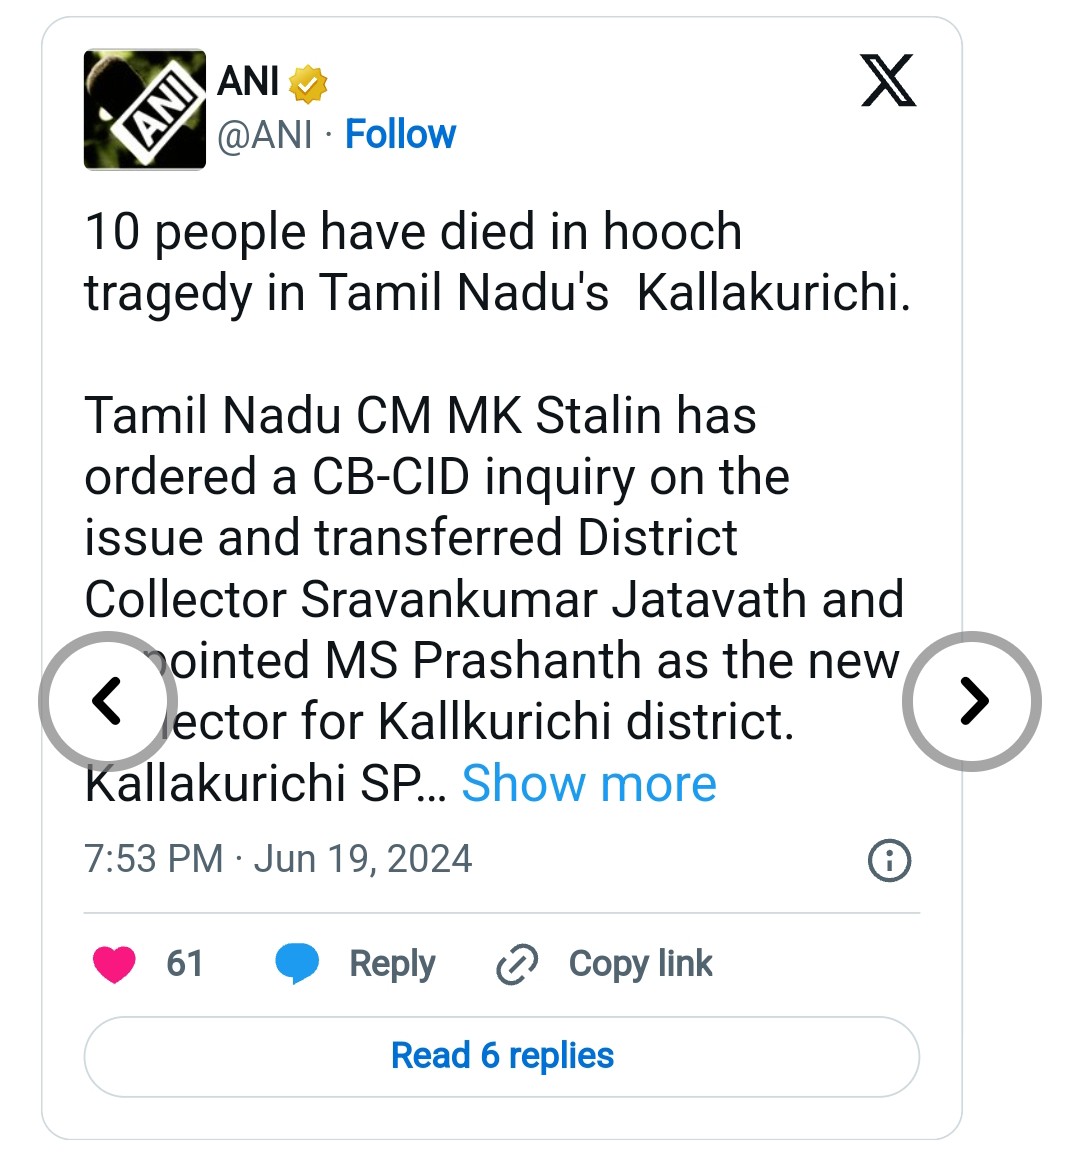The height and width of the screenshot is (1164, 1080).
Task: Open the 7:53 PM Jun 19, 2024 timestamp
Action: click(278, 859)
